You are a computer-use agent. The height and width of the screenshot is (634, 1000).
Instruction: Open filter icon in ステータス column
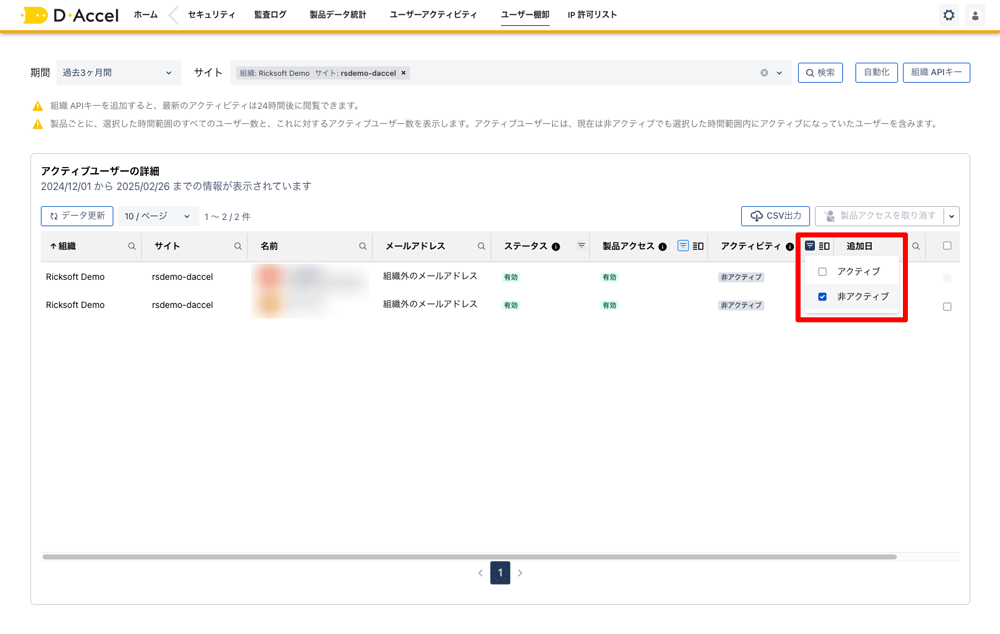pyautogui.click(x=581, y=246)
